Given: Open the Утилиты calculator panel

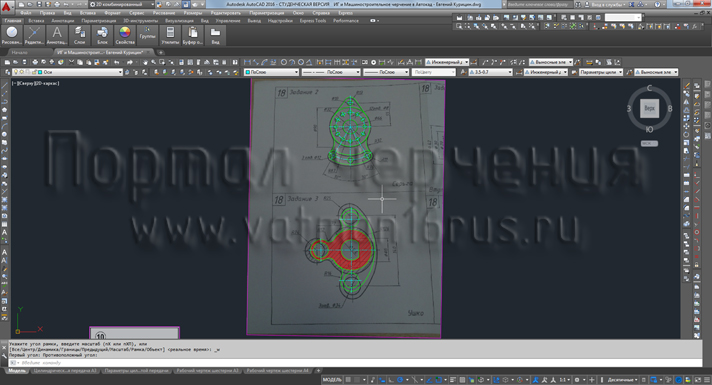Looking at the screenshot, I should (170, 35).
